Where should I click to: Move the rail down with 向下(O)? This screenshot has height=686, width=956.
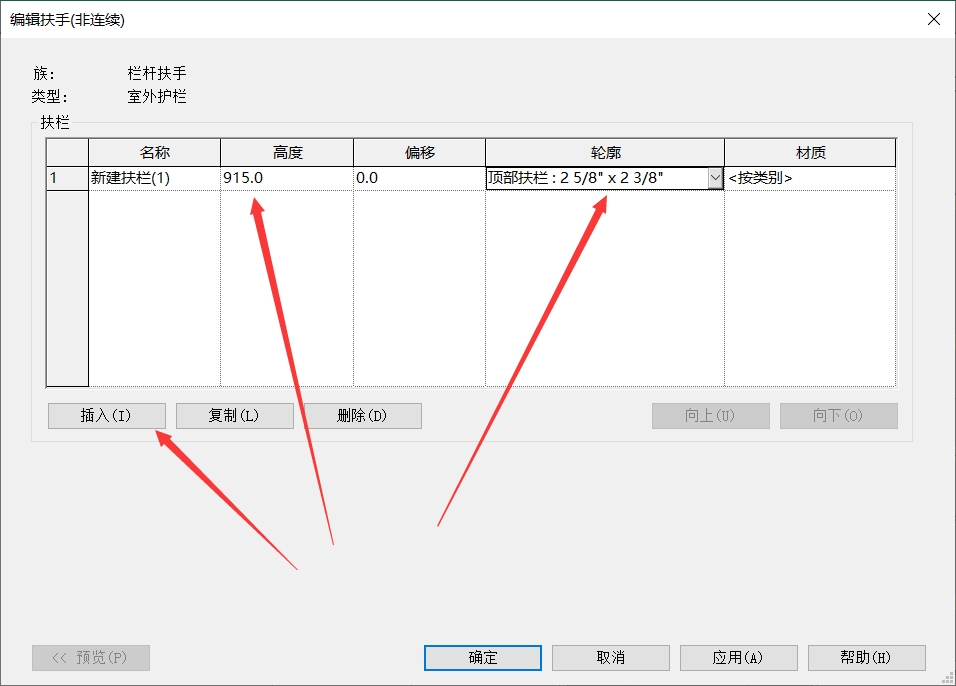[838, 416]
